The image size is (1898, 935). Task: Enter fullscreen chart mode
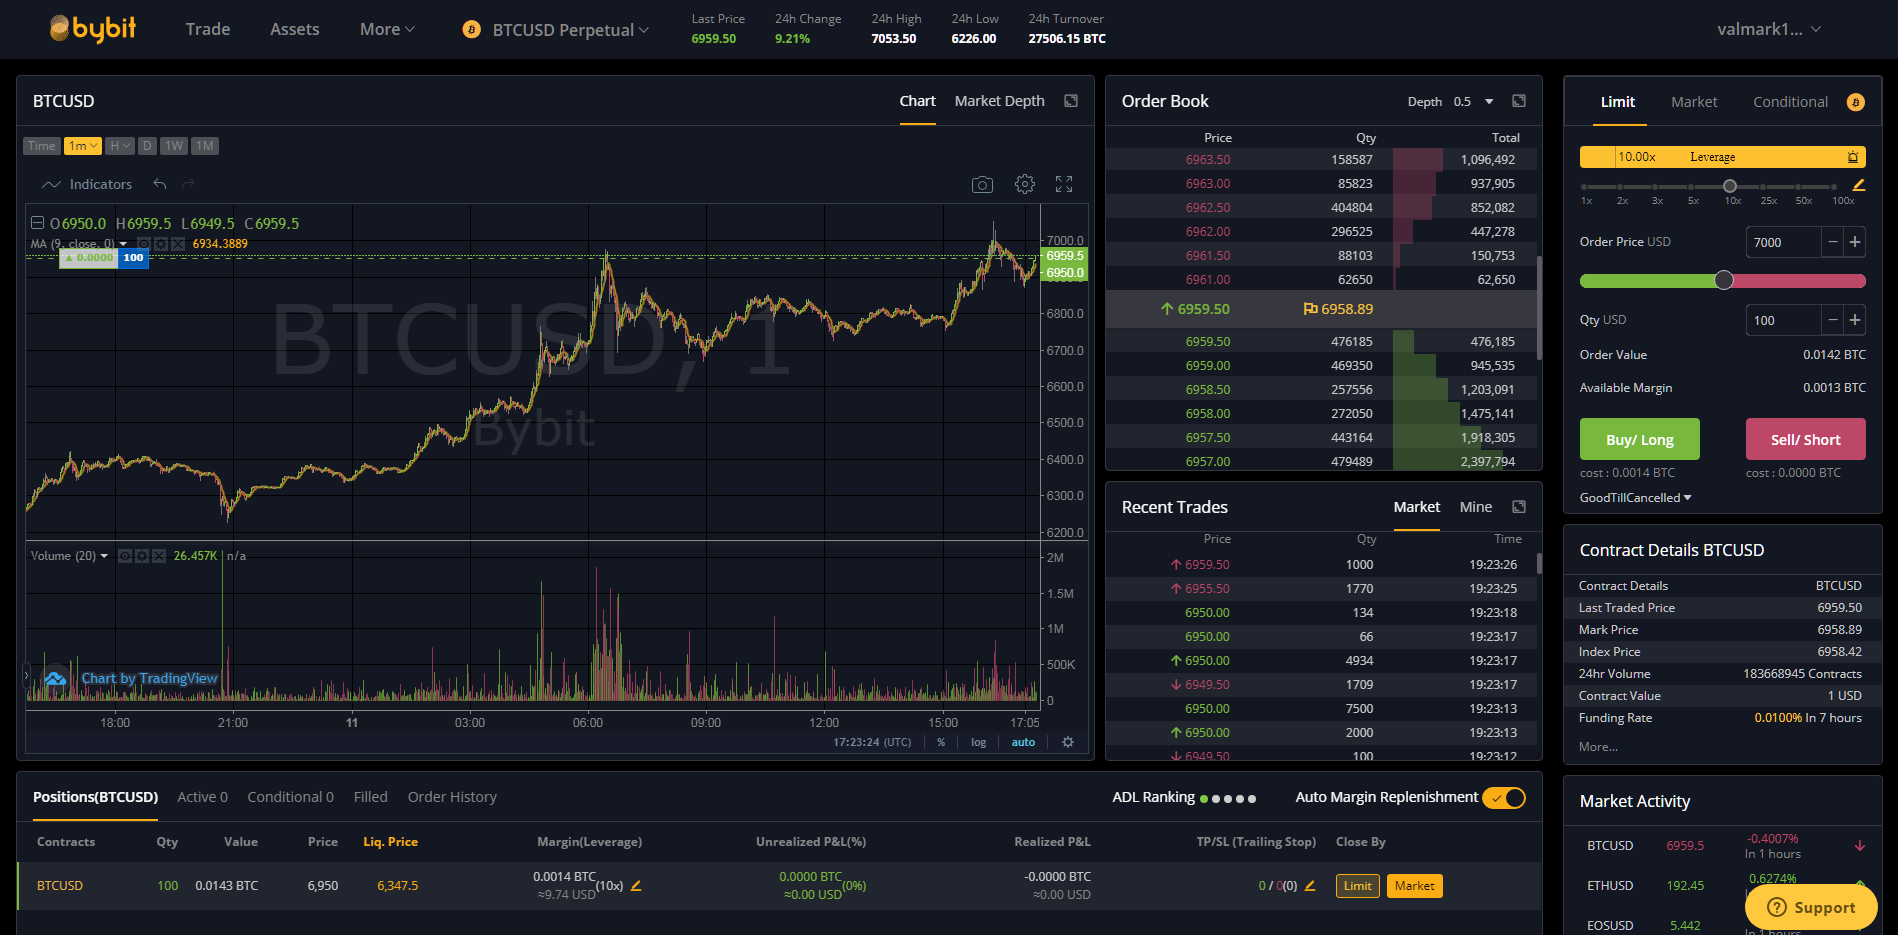click(x=1064, y=184)
